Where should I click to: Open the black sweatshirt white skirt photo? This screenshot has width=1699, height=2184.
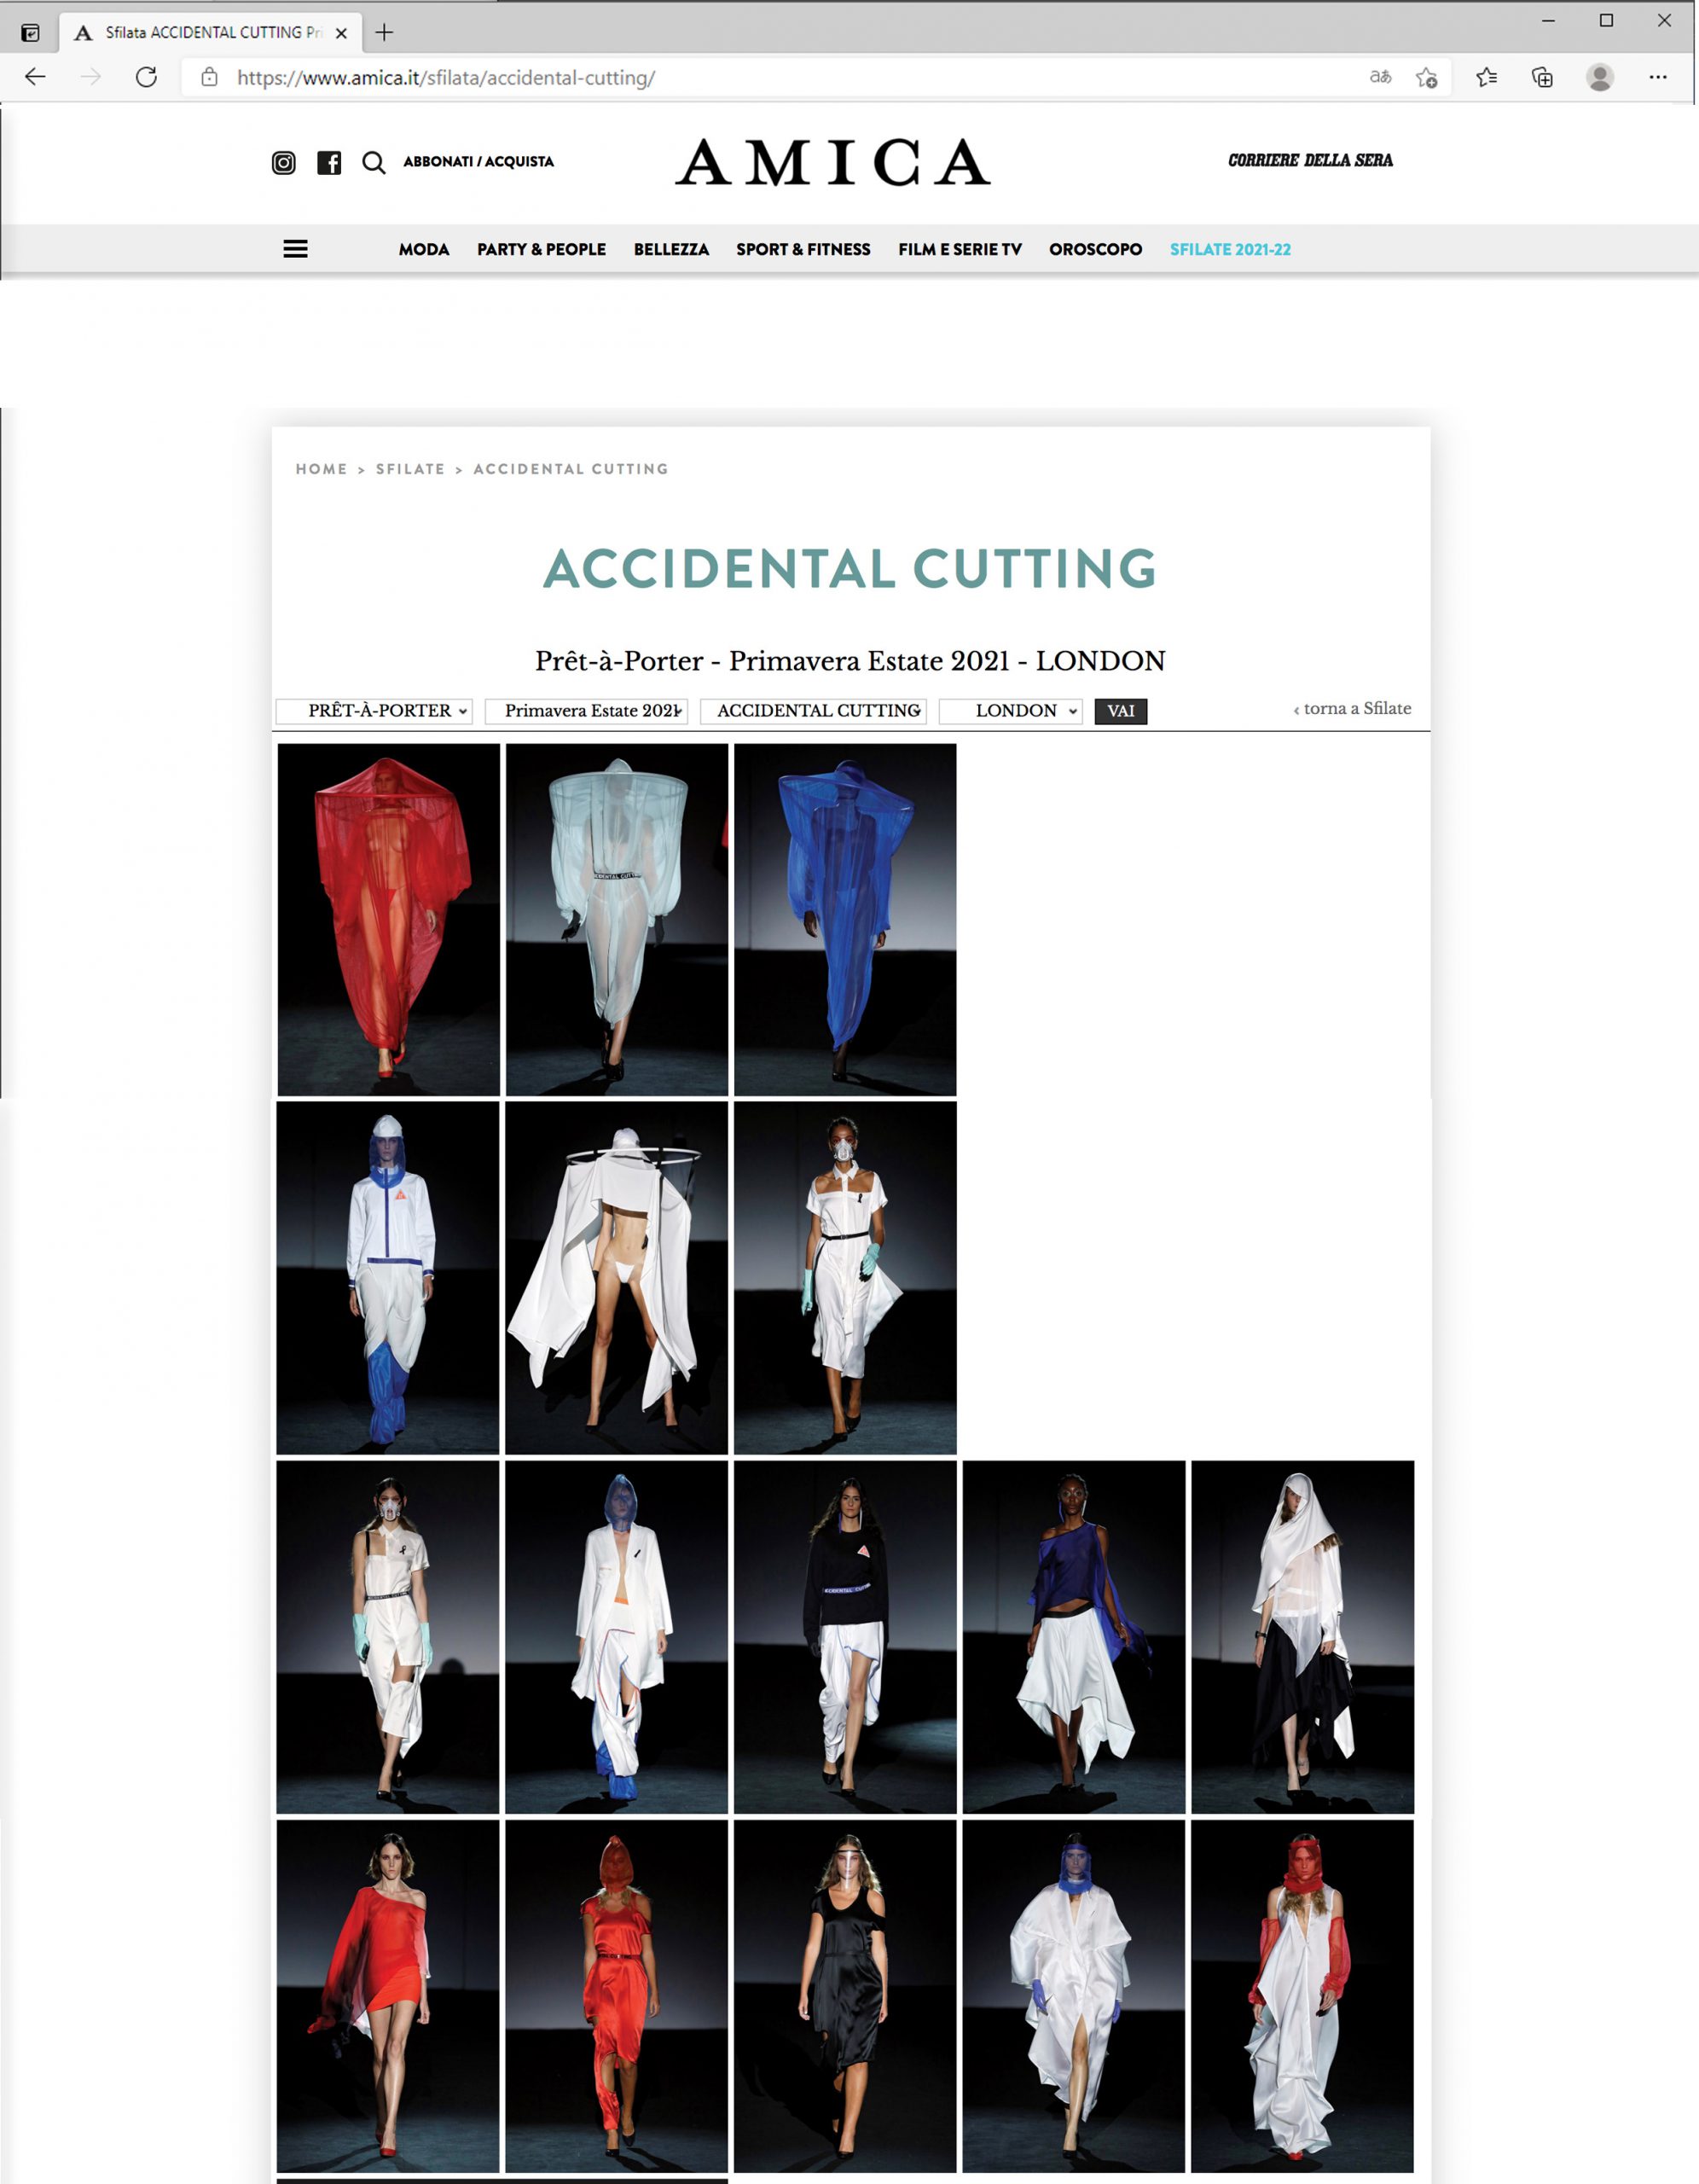(x=845, y=1637)
